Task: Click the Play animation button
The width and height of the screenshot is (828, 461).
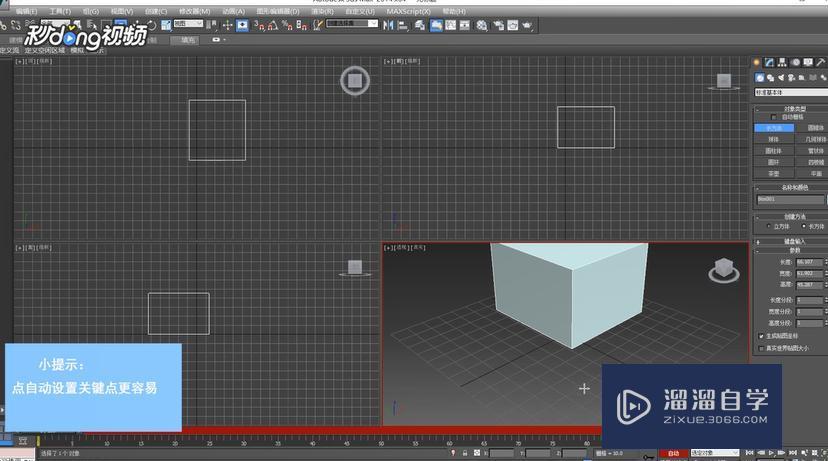Action: tap(771, 453)
